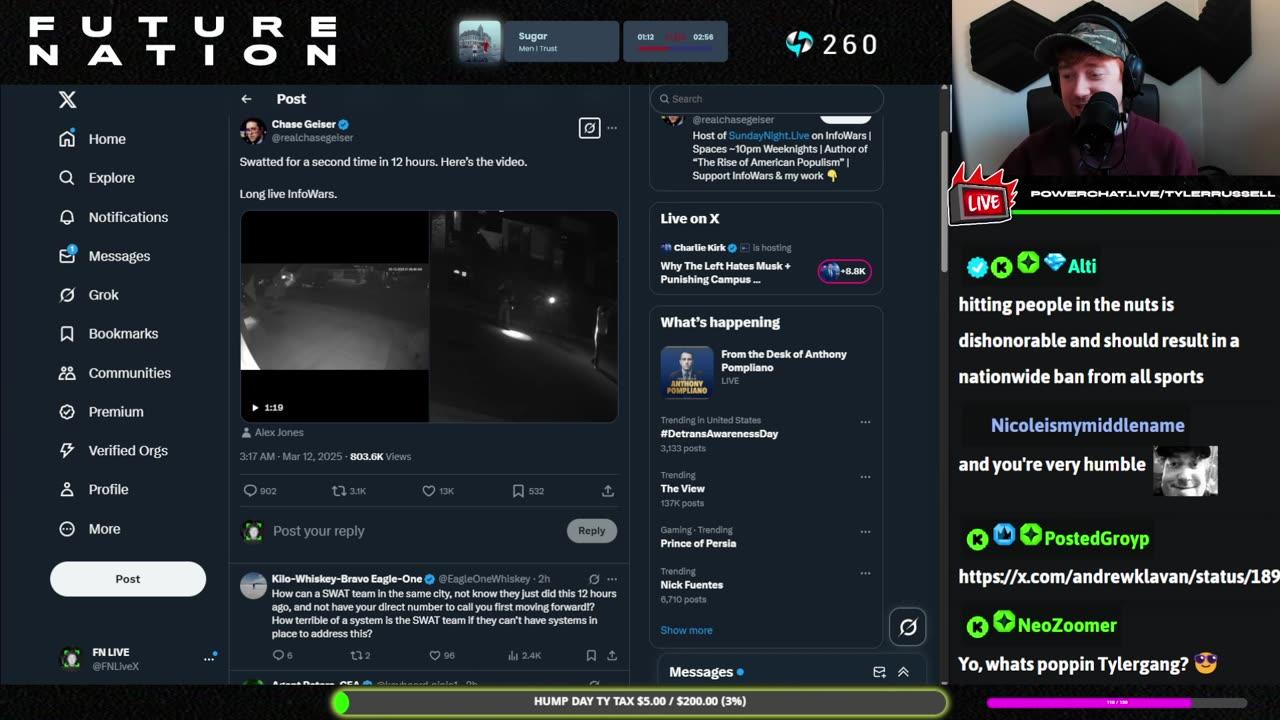This screenshot has height=720, width=1280.
Task: Open floating Grok button
Action: click(908, 627)
